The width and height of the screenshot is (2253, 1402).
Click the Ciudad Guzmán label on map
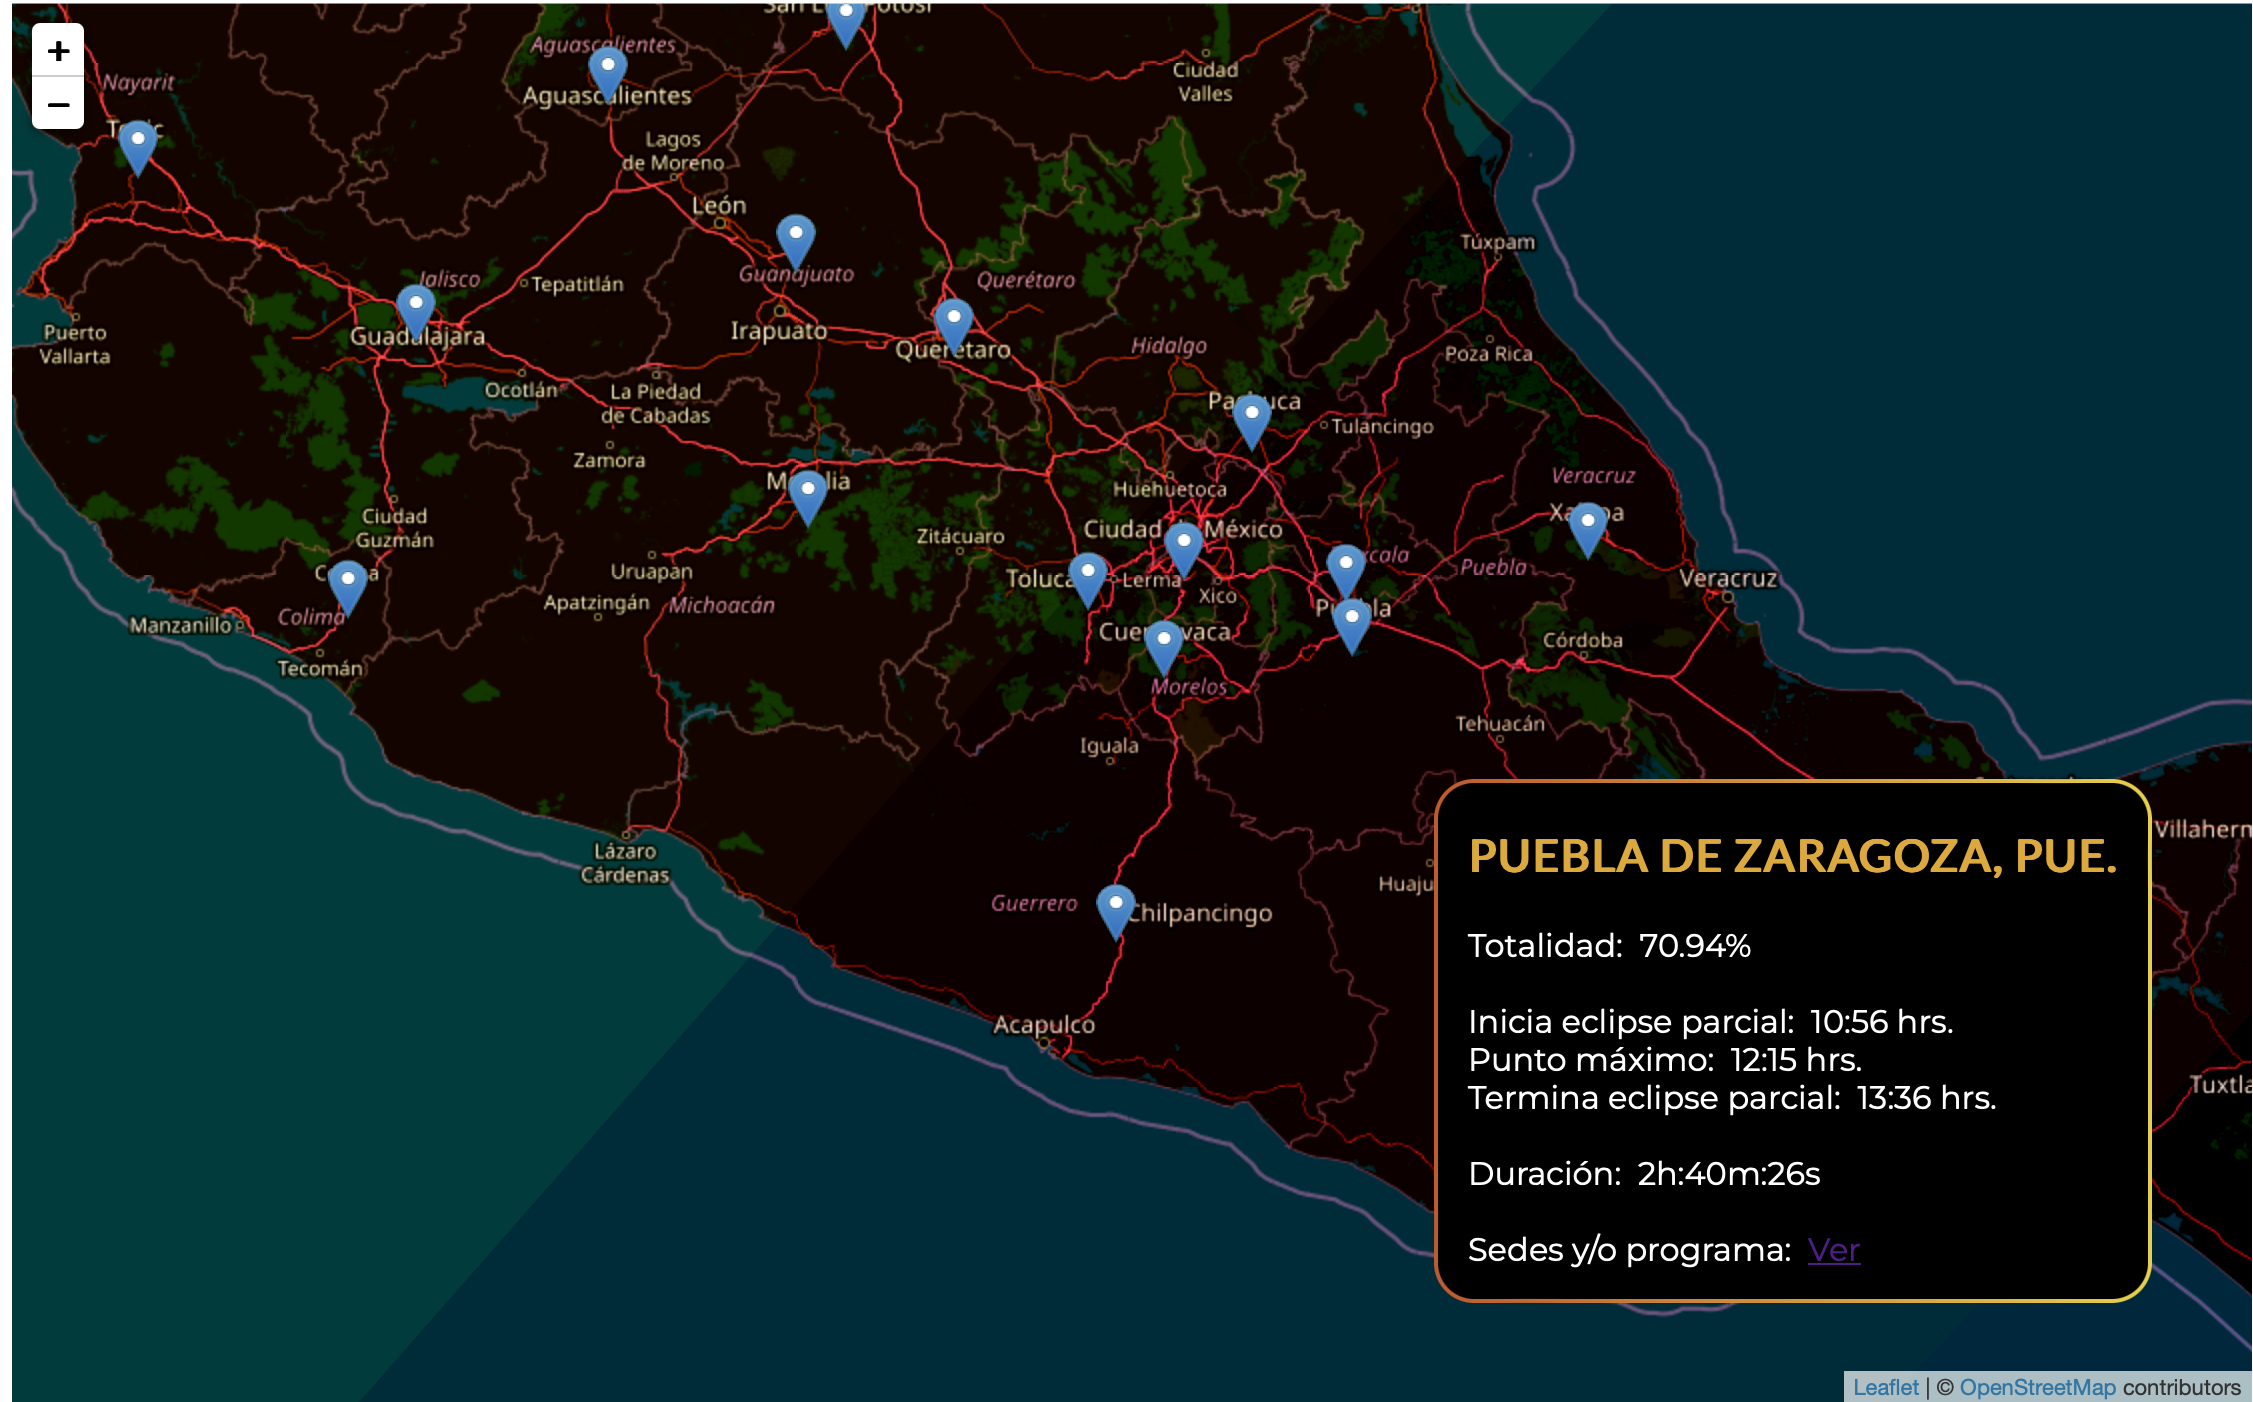pyautogui.click(x=395, y=528)
